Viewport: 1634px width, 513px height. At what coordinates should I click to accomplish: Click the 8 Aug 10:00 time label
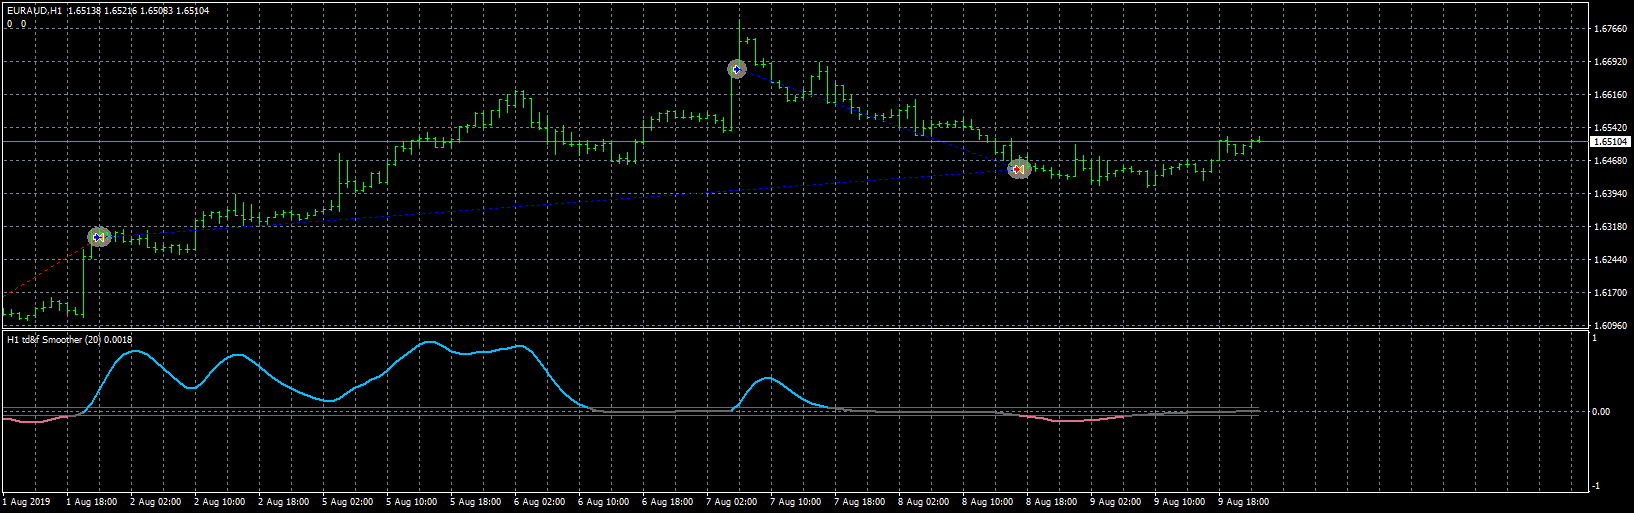988,502
